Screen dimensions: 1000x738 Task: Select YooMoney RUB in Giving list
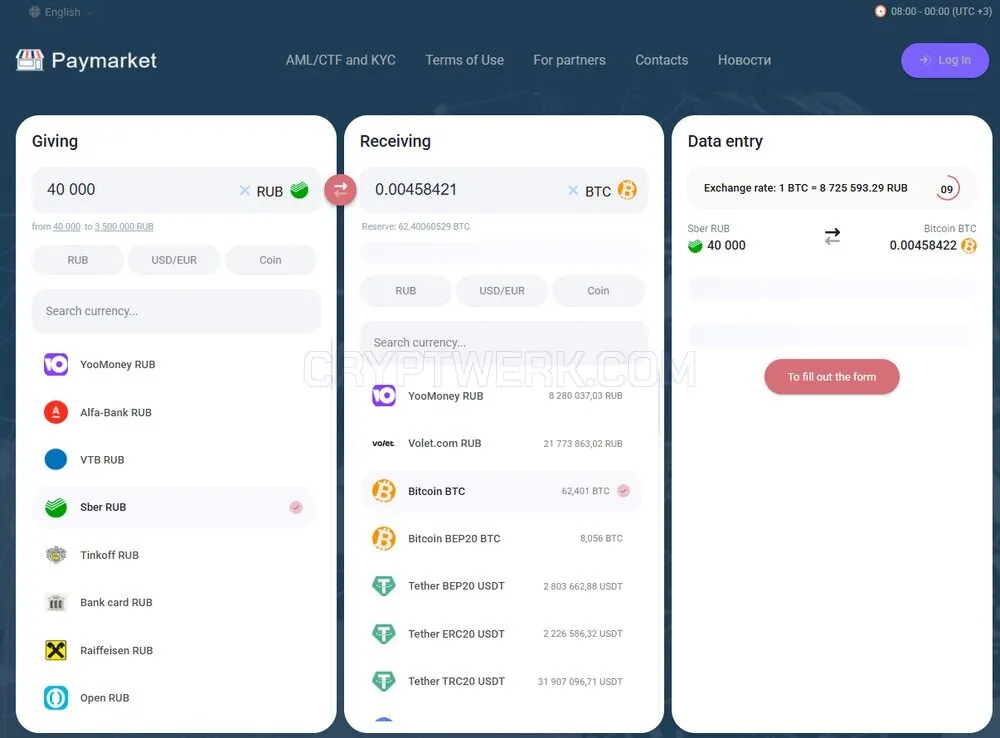(173, 364)
